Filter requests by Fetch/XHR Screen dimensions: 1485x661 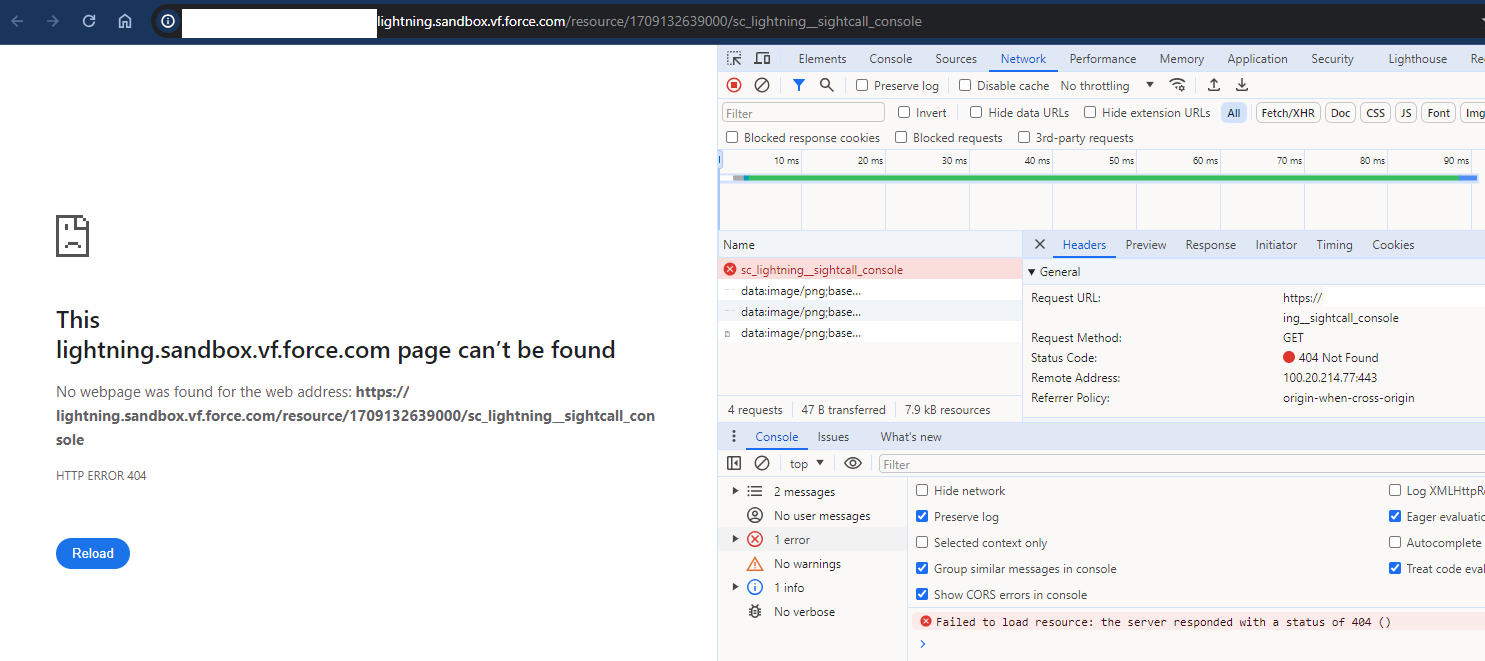1288,113
